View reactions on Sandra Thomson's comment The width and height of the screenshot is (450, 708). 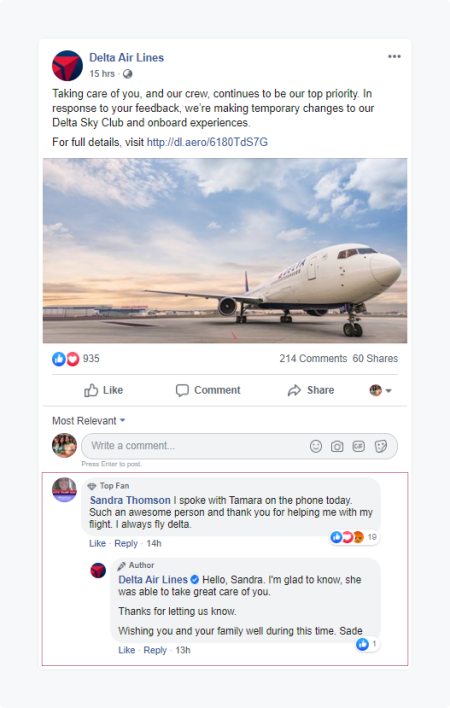click(354, 537)
